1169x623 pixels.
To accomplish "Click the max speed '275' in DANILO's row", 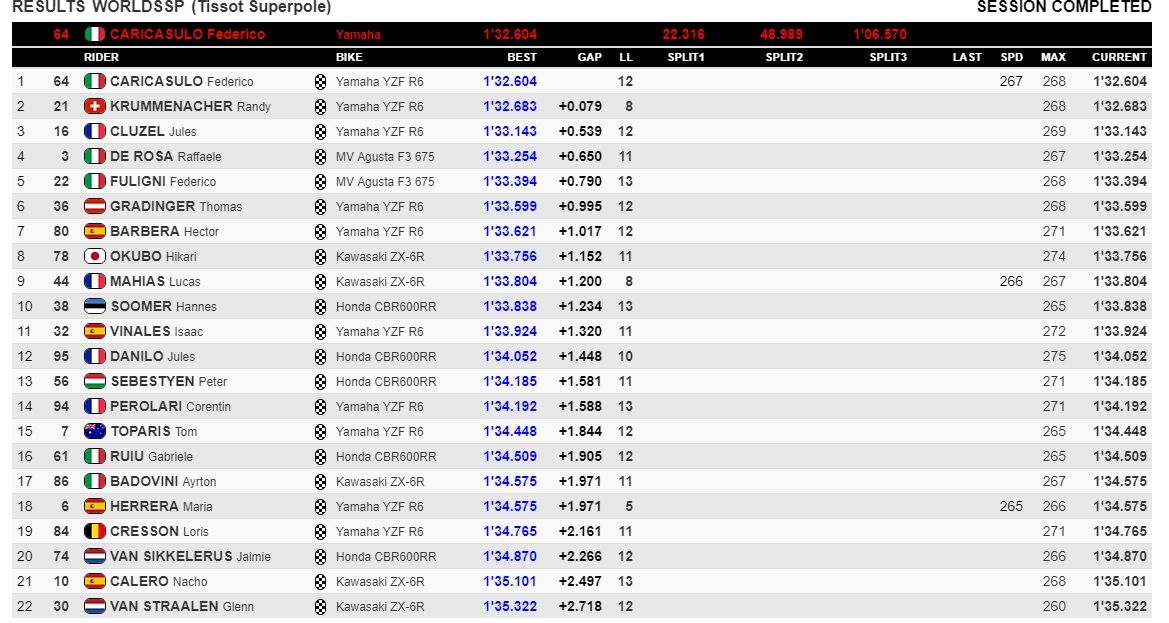I will coord(1054,357).
